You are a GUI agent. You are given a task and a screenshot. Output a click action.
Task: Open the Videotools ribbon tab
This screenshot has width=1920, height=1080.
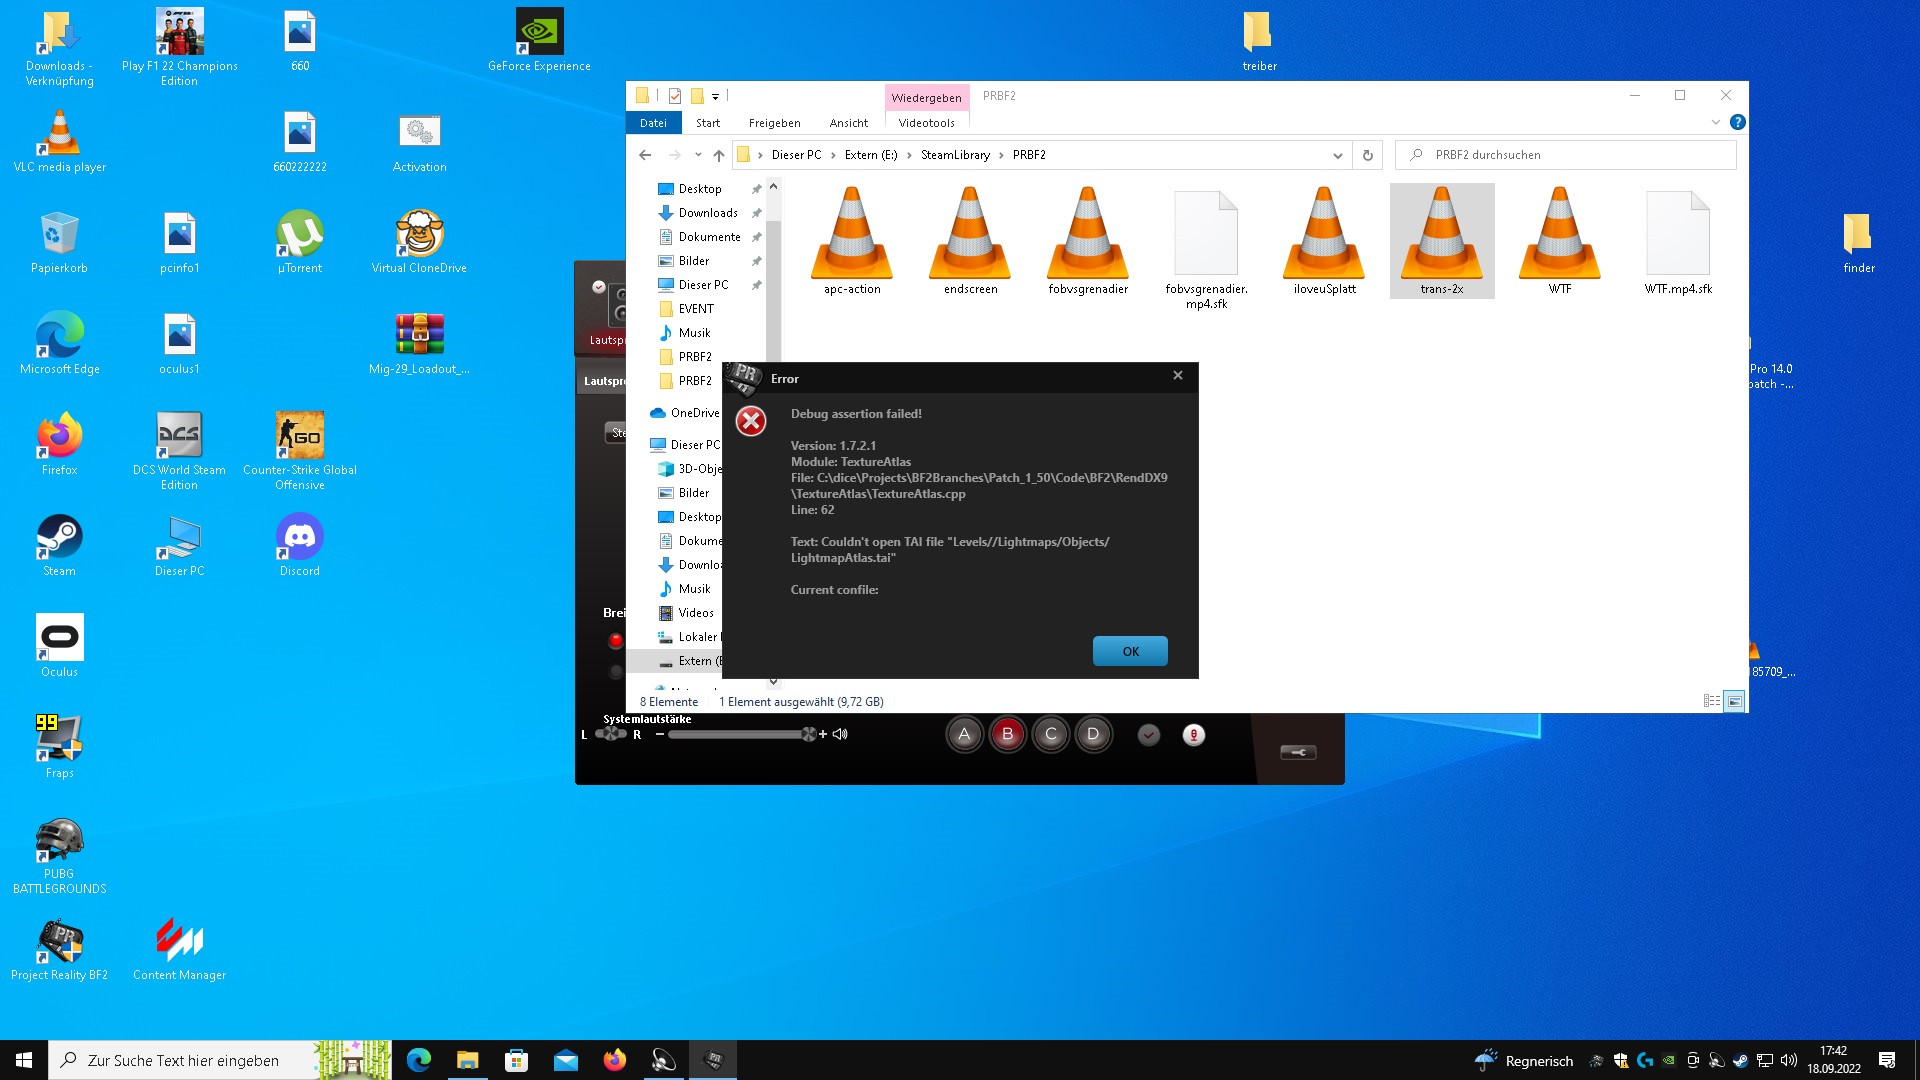926,123
